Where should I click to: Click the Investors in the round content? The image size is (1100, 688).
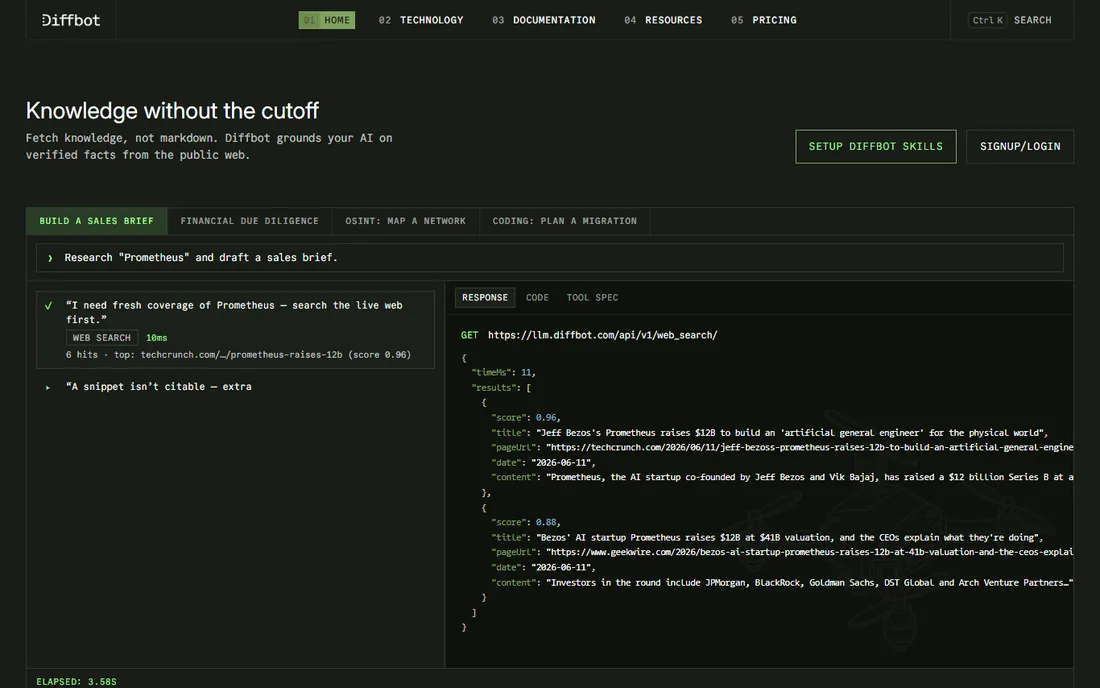coord(810,583)
